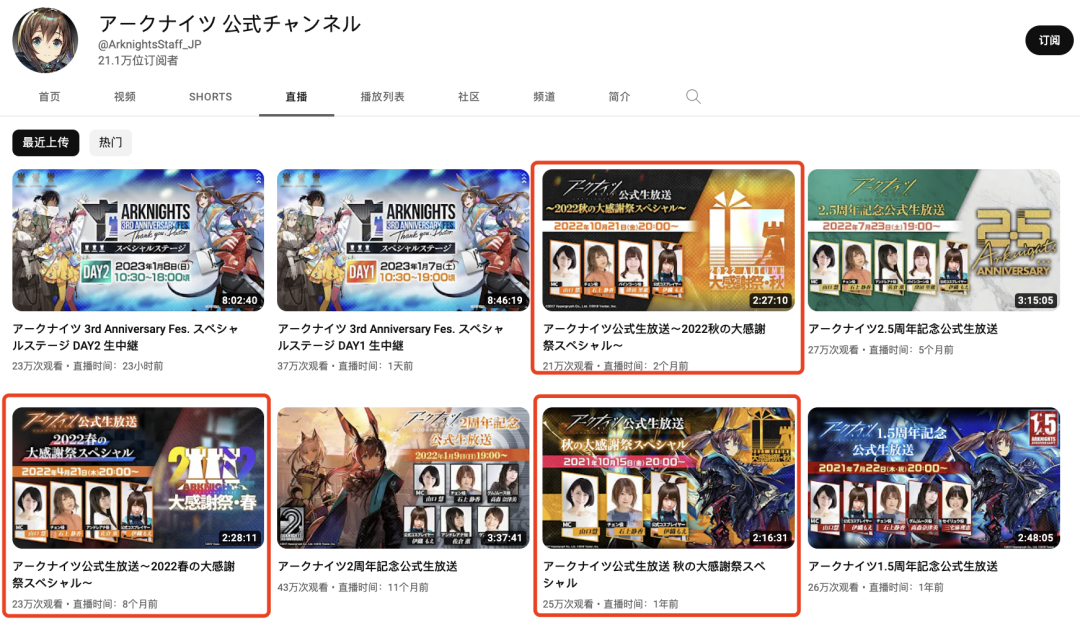Open the Arknights channel avatar image
Screen dimensions: 1080x620
(x=45, y=41)
